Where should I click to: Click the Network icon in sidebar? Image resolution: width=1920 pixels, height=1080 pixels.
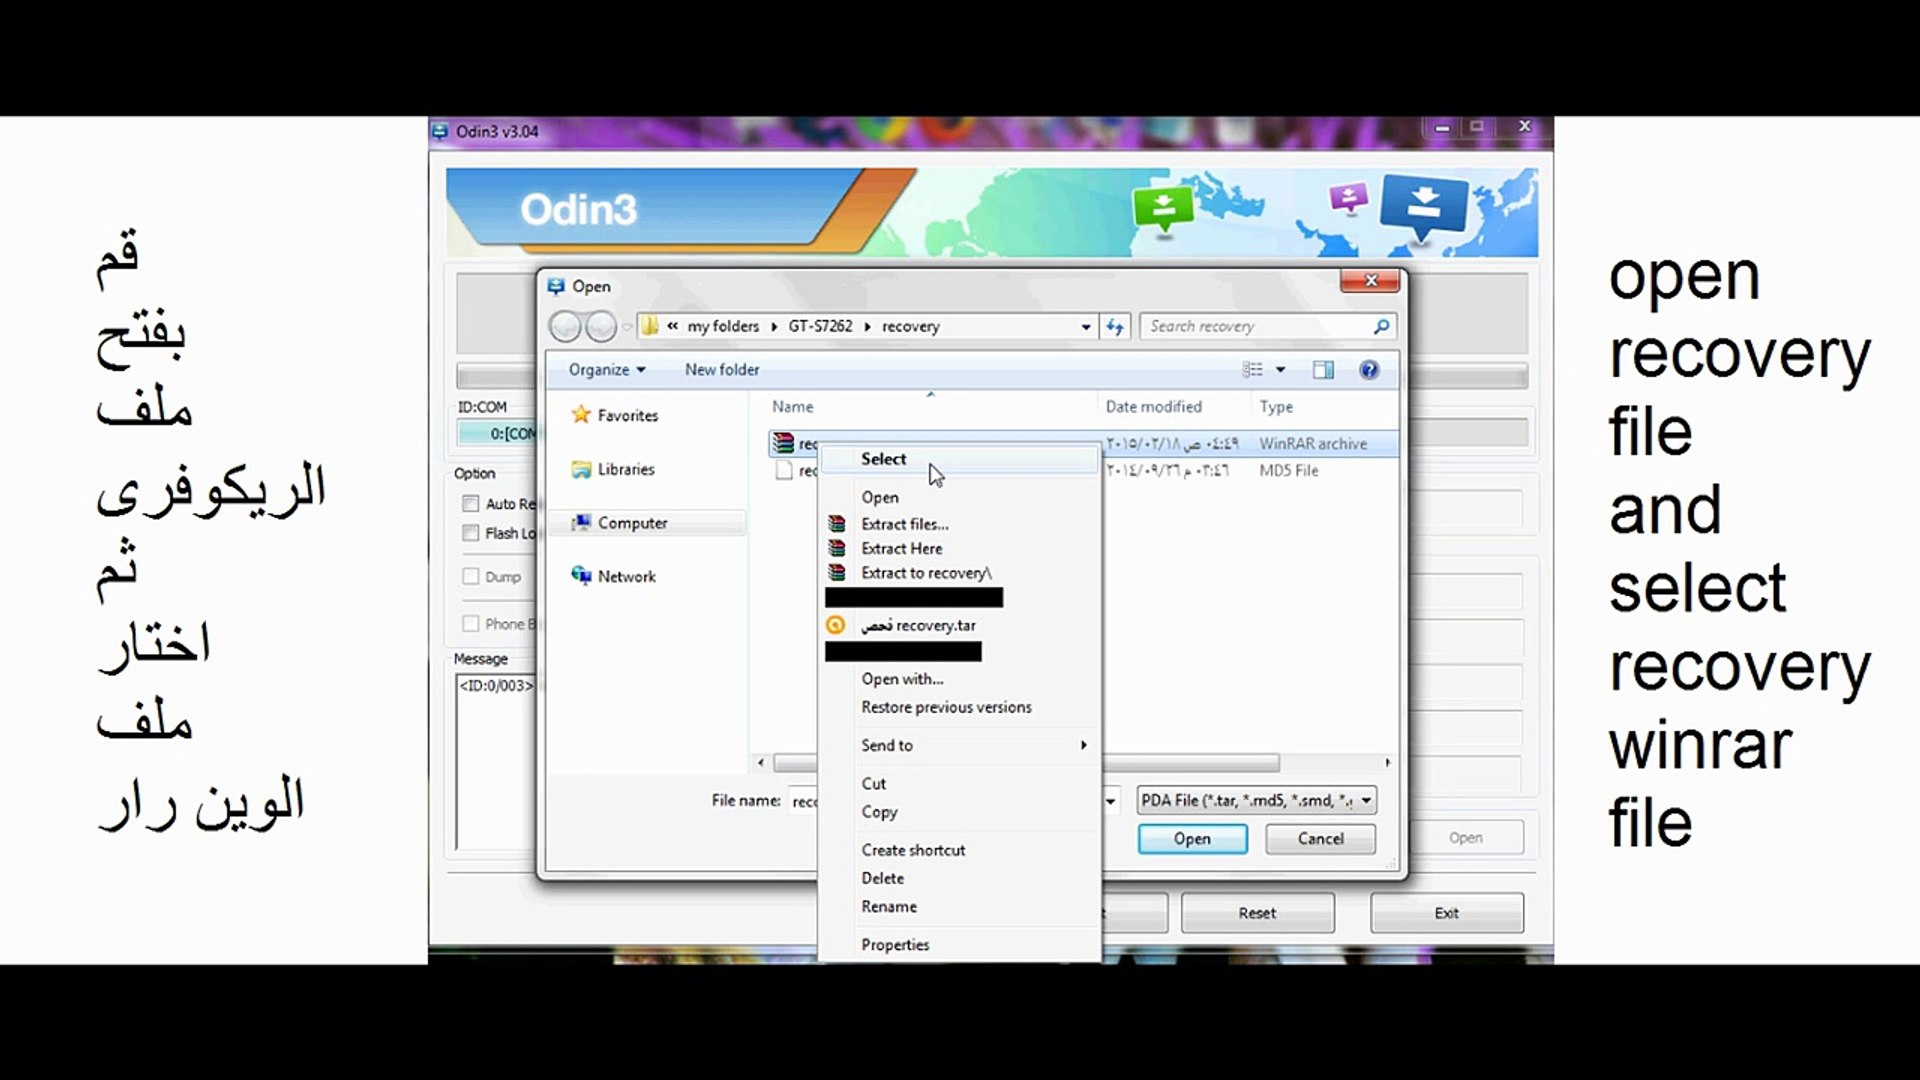581,575
